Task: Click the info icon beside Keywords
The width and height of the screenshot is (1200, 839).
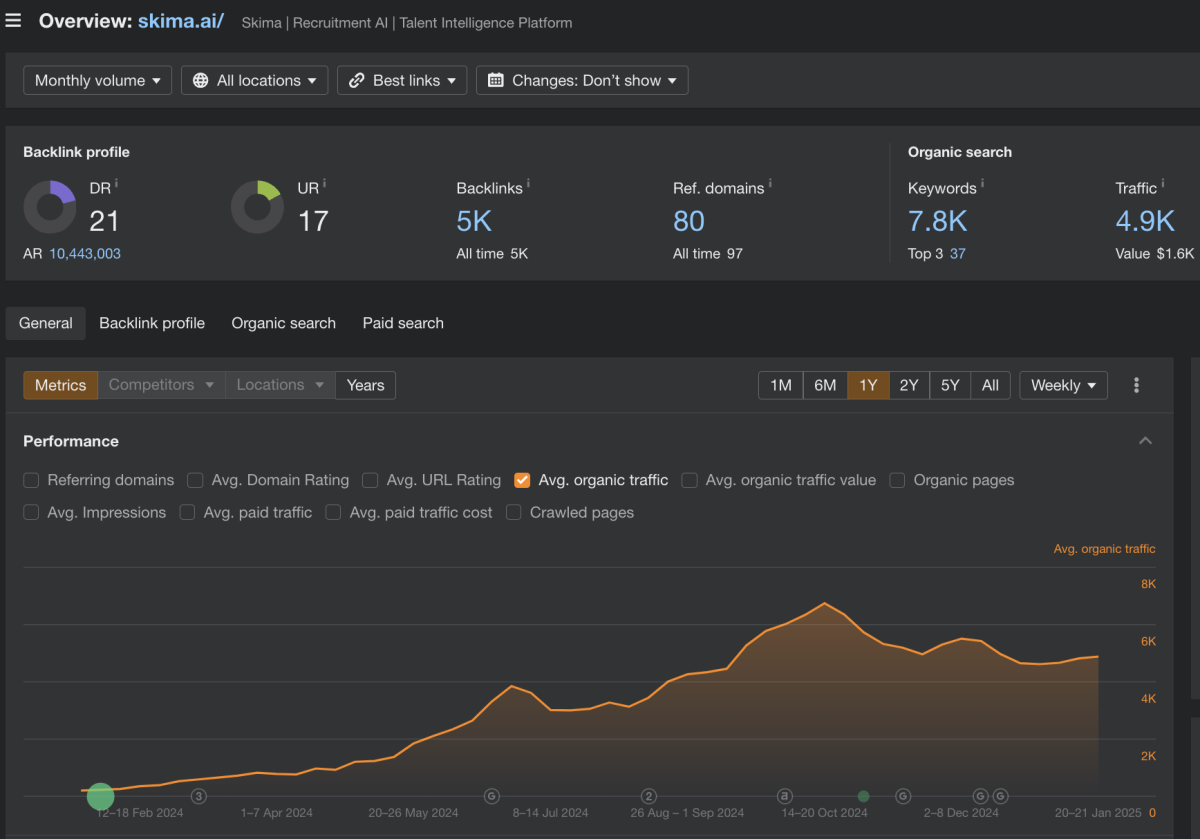Action: click(982, 184)
